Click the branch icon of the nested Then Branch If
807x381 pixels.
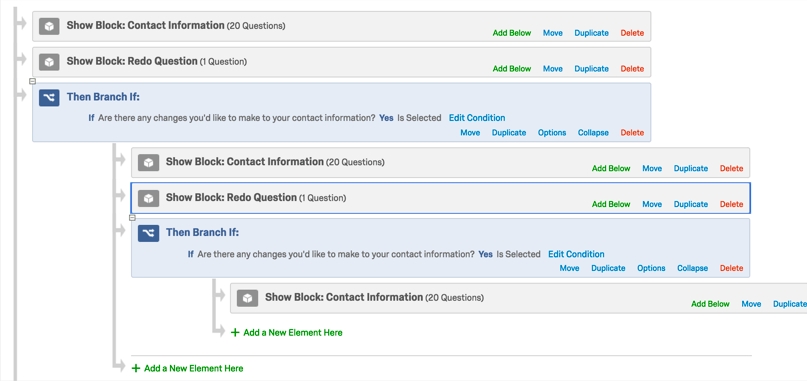tap(148, 233)
